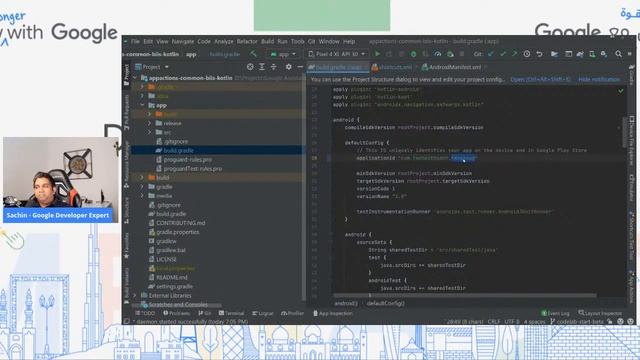
Task: Click the 4 spaces indent widget
Action: [x=534, y=322]
